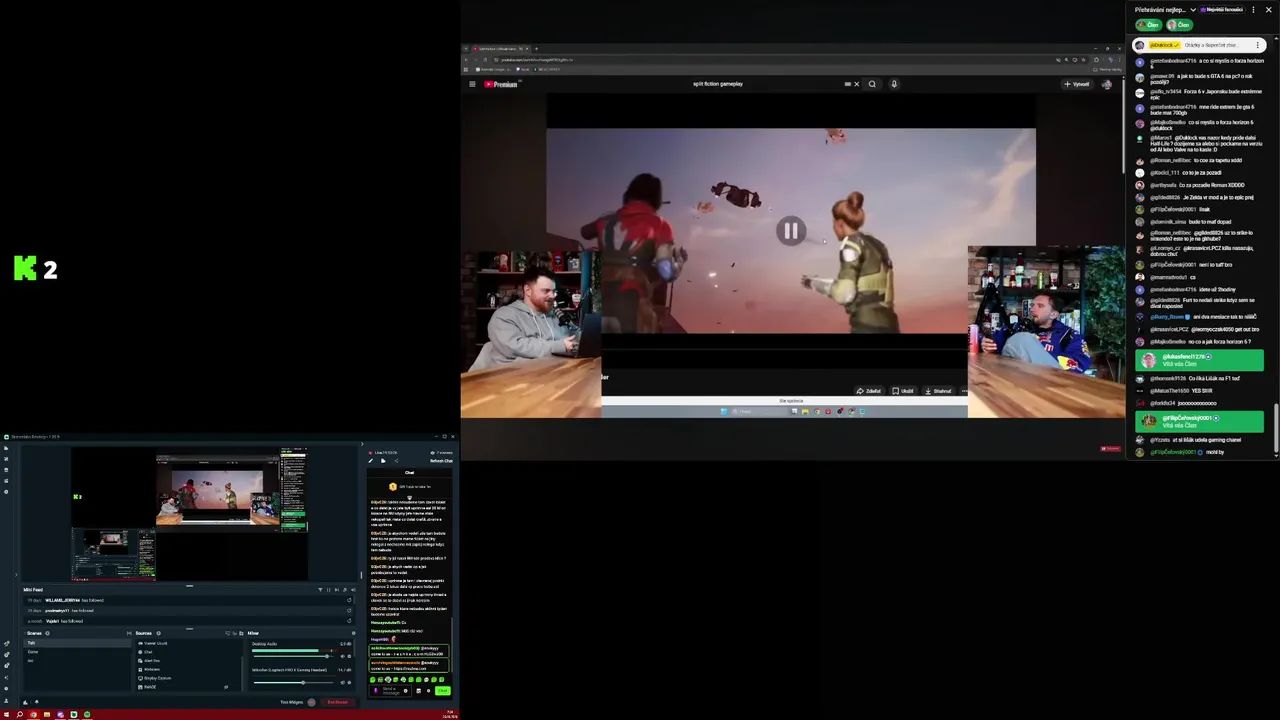Open the live chat mode dropdown chevron
Screen dimensions: 1280x720
click(x=1193, y=9)
